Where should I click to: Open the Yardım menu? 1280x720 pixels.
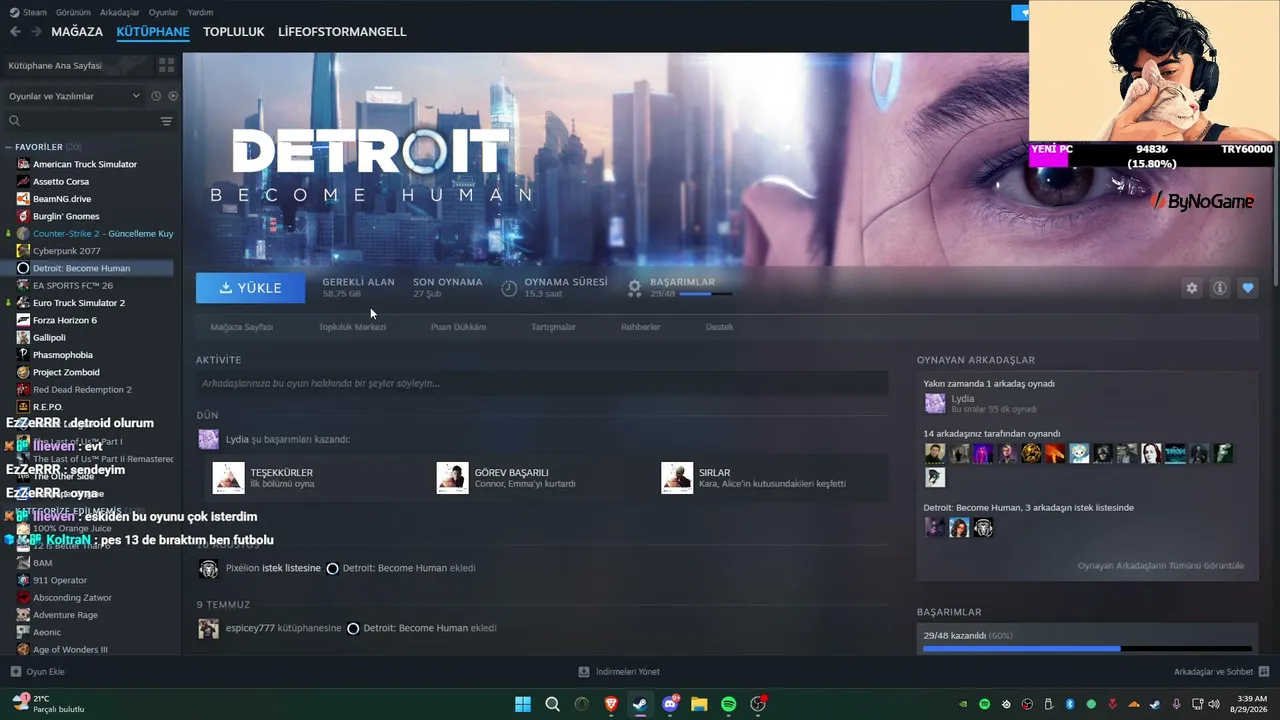point(200,12)
